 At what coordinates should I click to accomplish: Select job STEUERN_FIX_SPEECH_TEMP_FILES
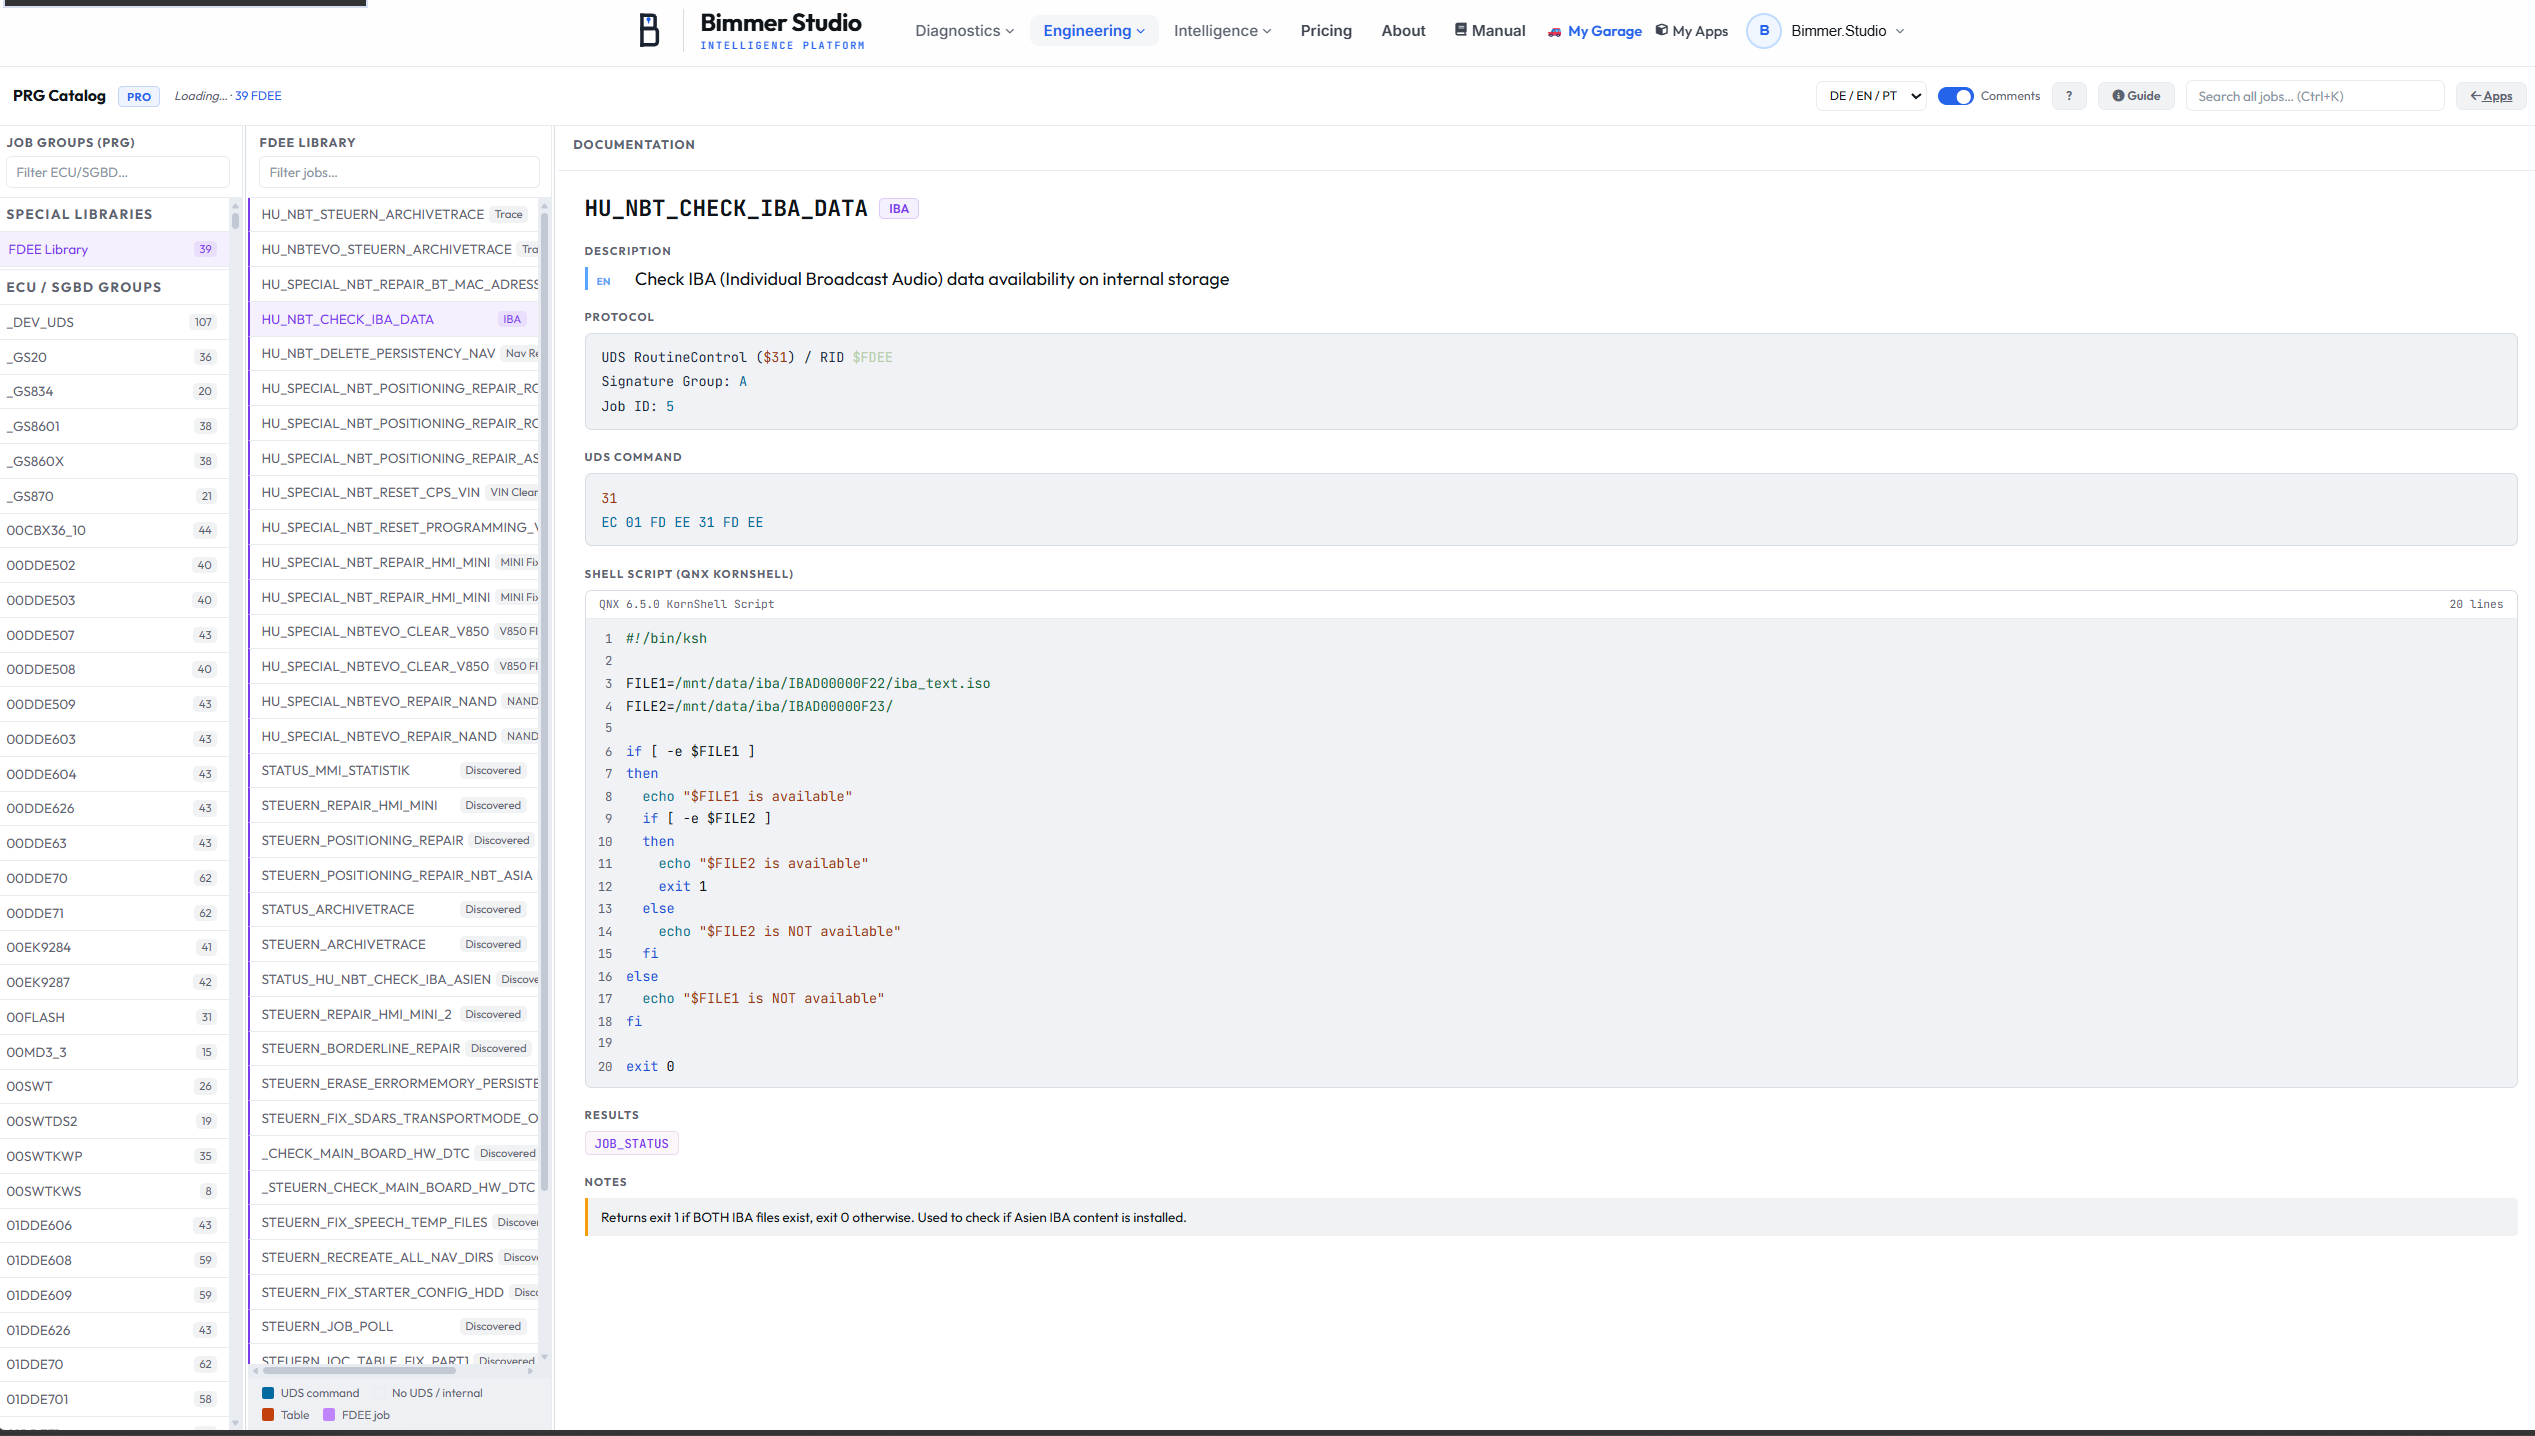[x=395, y=1222]
